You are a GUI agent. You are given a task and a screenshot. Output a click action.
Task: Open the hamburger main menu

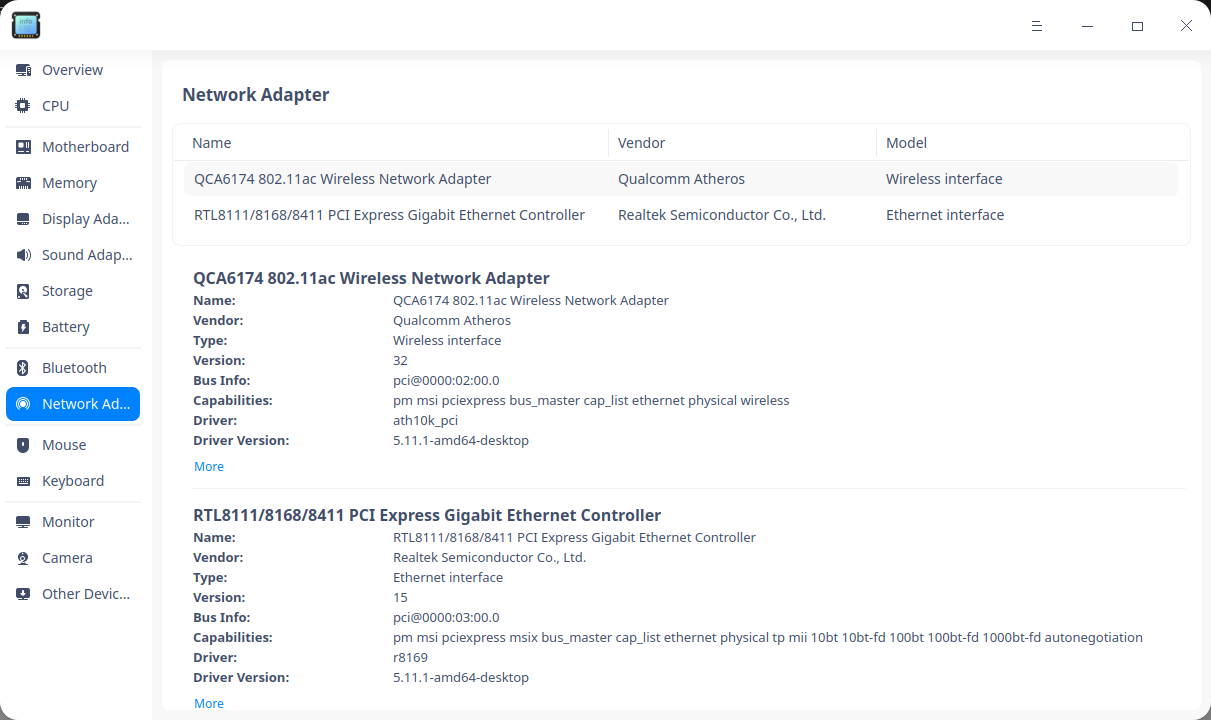point(1038,26)
